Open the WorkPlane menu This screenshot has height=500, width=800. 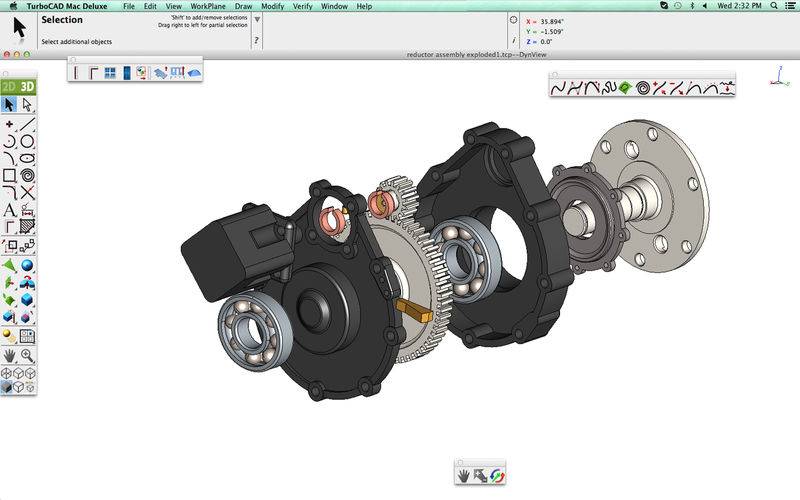click(209, 6)
